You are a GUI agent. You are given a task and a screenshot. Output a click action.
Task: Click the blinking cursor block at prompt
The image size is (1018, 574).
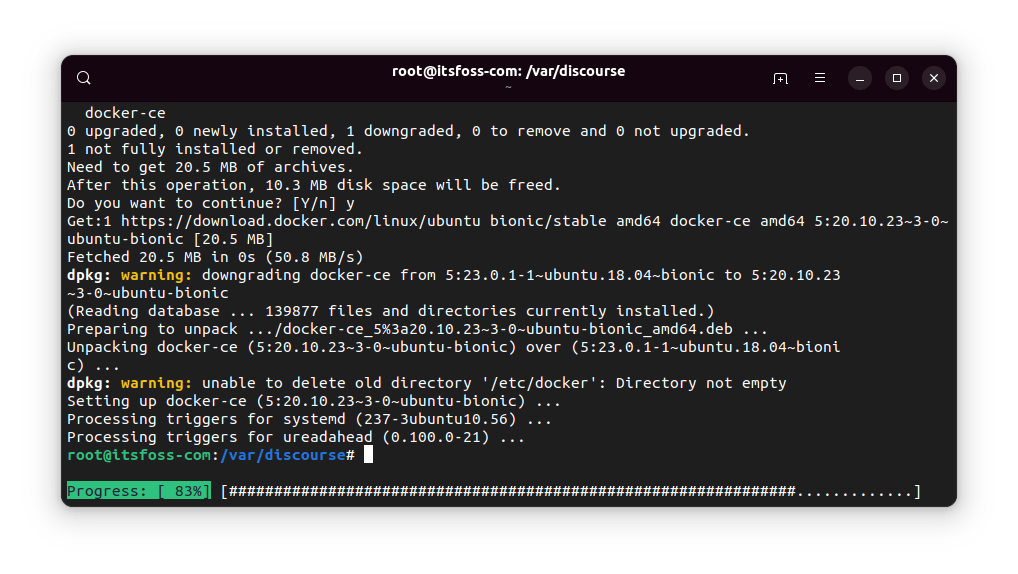pos(368,455)
